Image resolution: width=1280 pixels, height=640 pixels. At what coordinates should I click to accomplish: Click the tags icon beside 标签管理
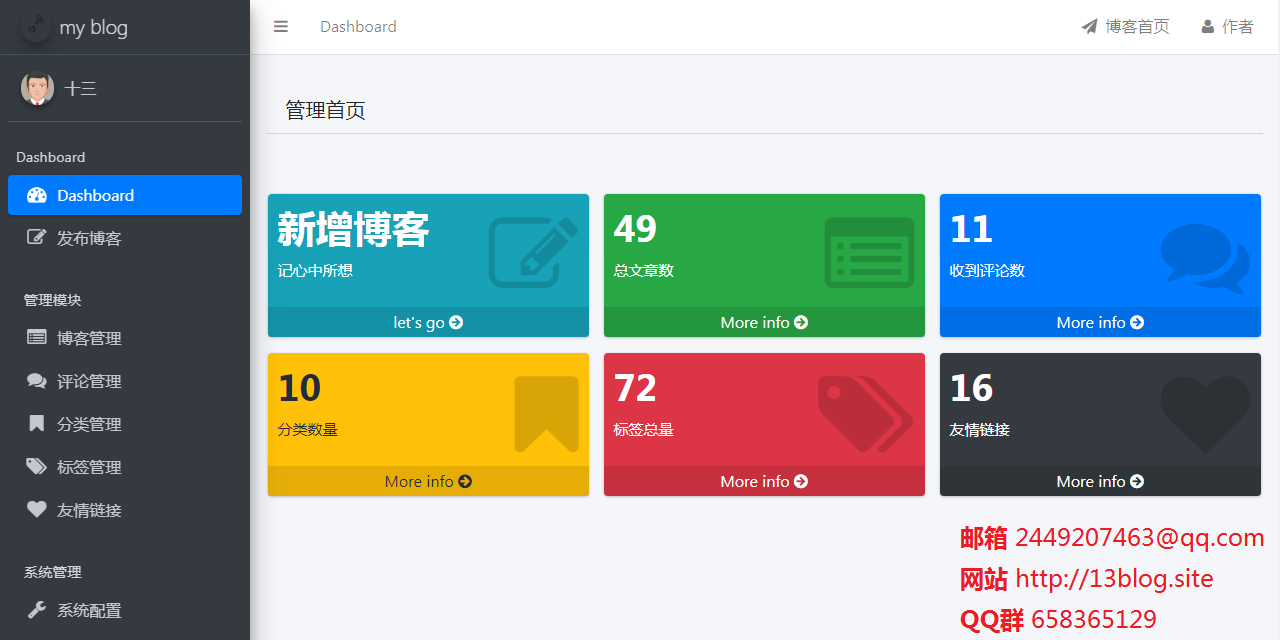pyautogui.click(x=36, y=467)
